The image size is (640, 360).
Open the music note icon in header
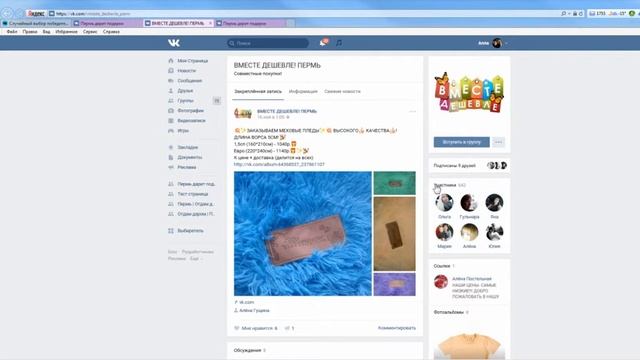click(x=339, y=43)
